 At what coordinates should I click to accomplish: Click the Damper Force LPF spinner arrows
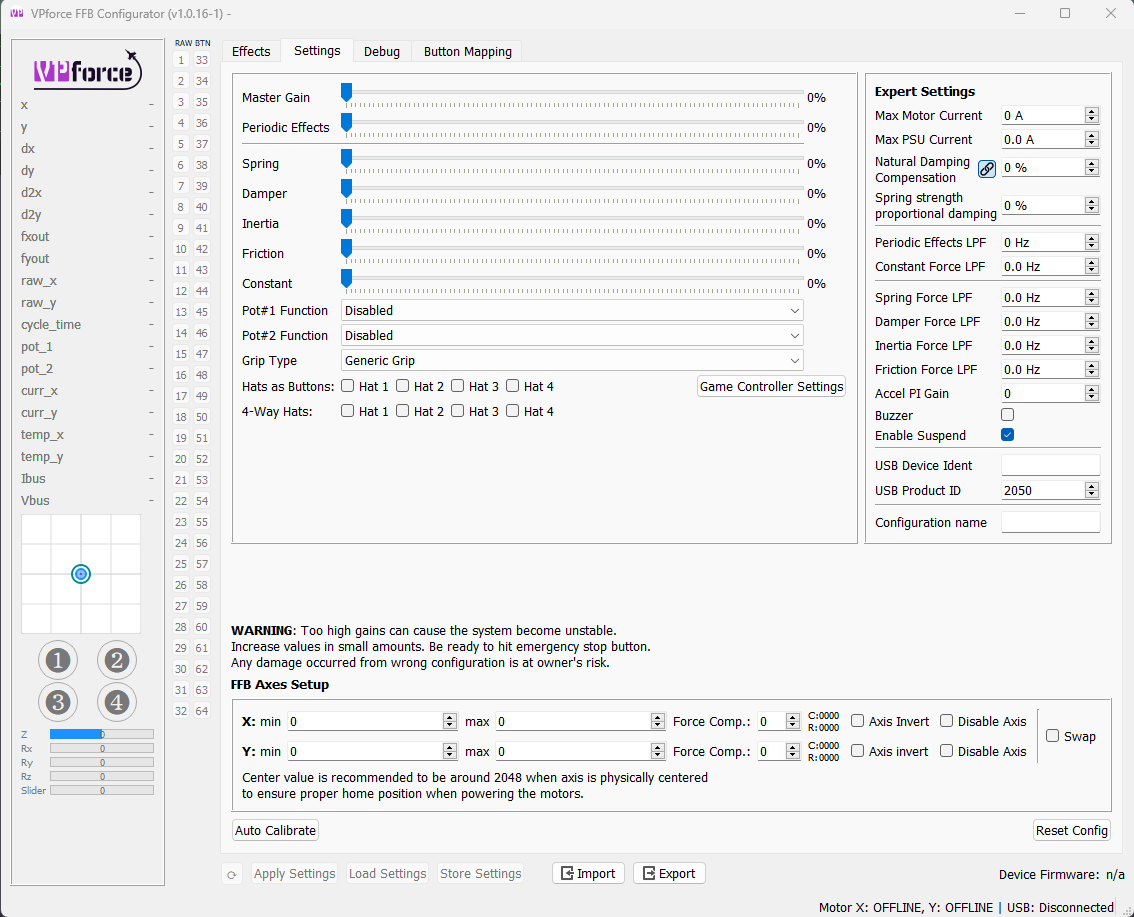tap(1092, 321)
